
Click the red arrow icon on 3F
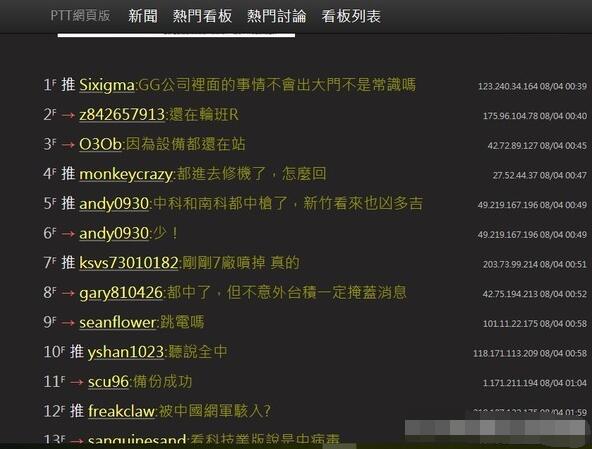68,145
